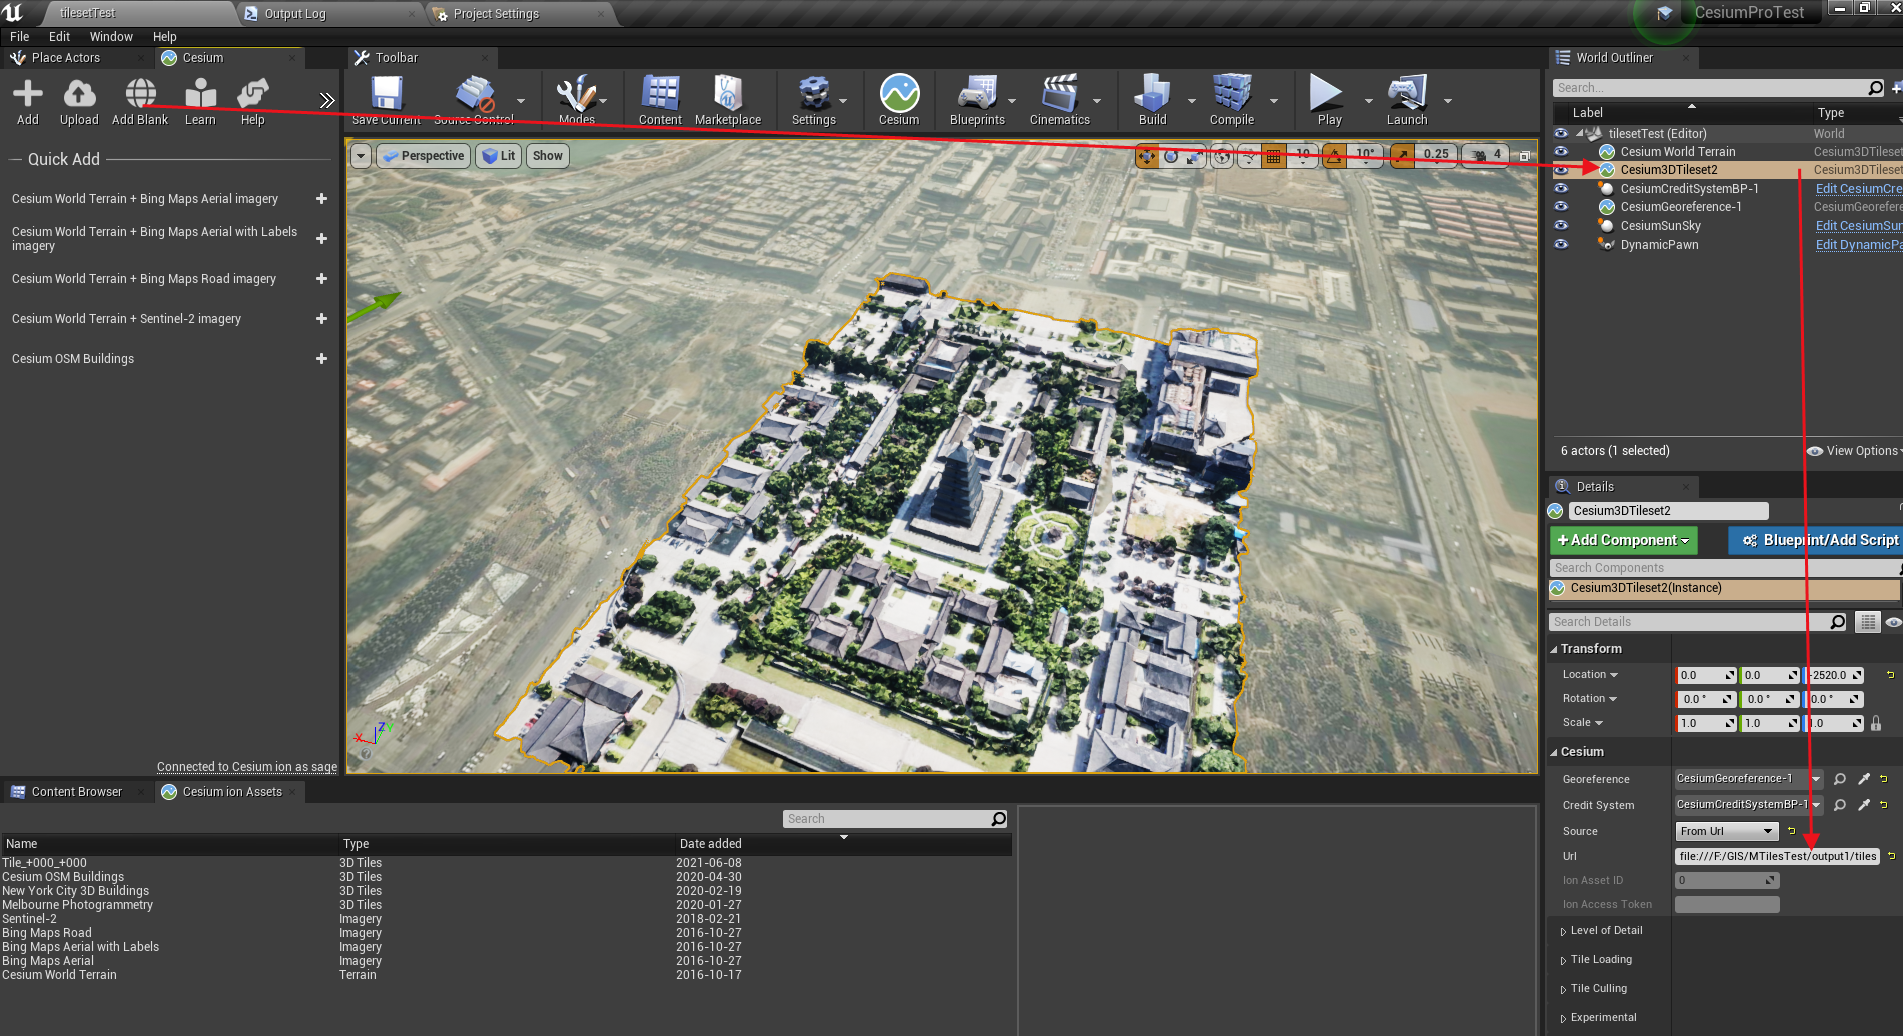
Task: Open the Source dropdown set to From Url
Action: point(1725,830)
